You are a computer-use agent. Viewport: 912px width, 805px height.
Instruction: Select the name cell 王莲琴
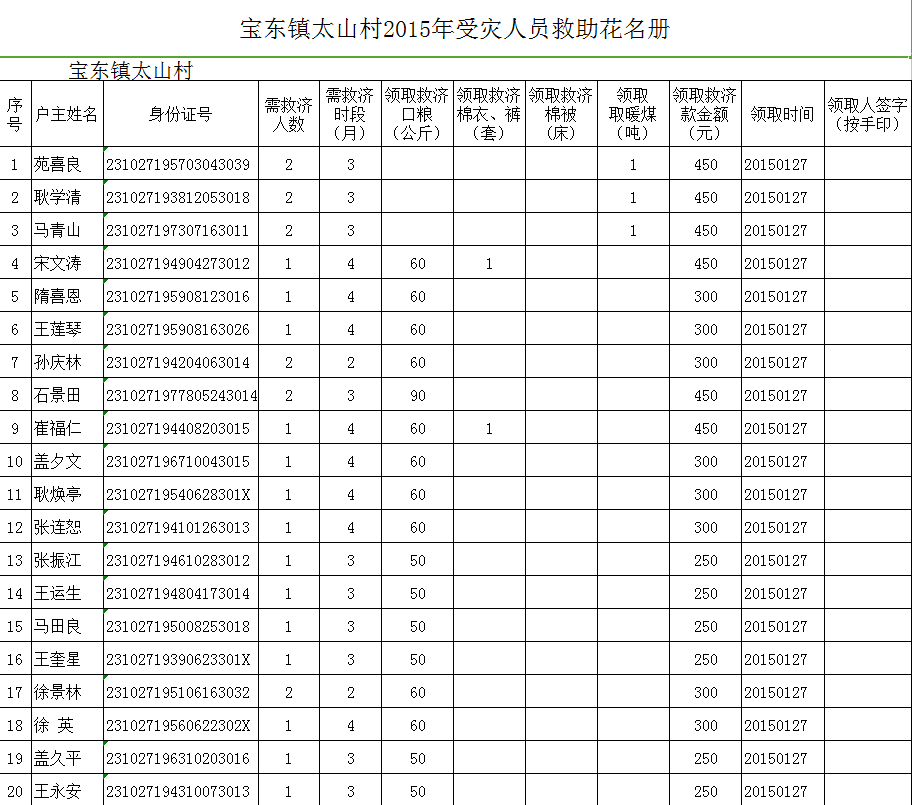(x=67, y=329)
